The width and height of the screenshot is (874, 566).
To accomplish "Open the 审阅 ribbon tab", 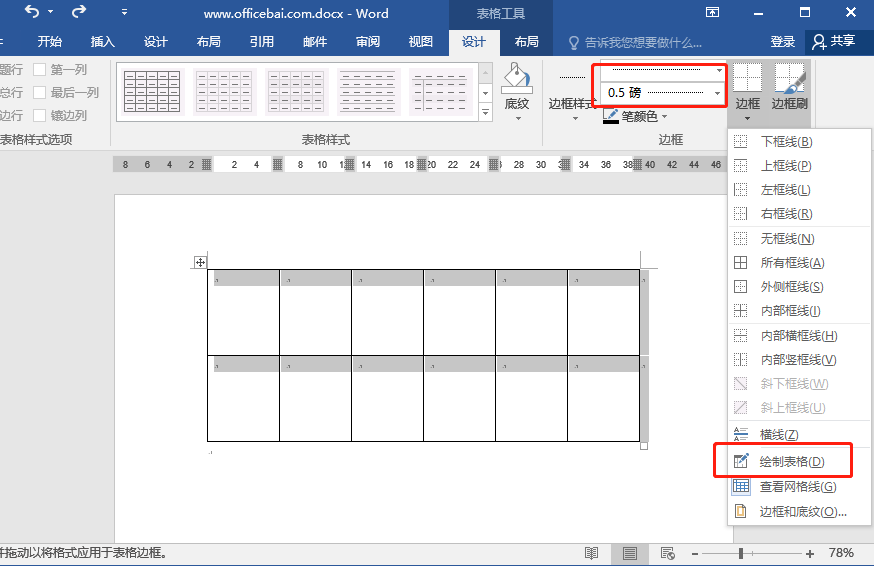I will (x=368, y=42).
